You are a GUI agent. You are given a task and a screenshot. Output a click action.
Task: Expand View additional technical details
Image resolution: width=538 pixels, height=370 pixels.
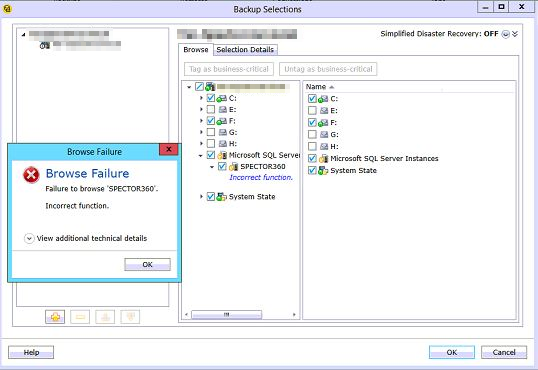click(29, 239)
